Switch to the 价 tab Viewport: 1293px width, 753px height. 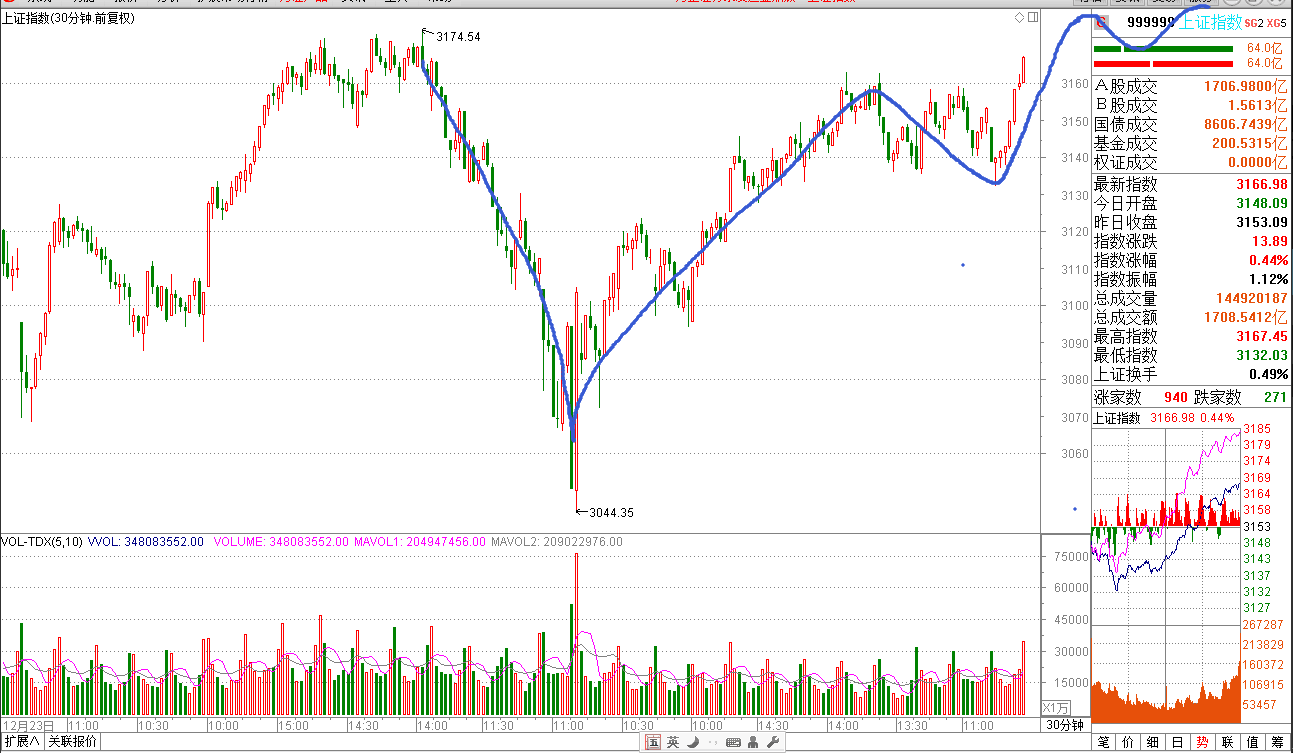[1128, 742]
